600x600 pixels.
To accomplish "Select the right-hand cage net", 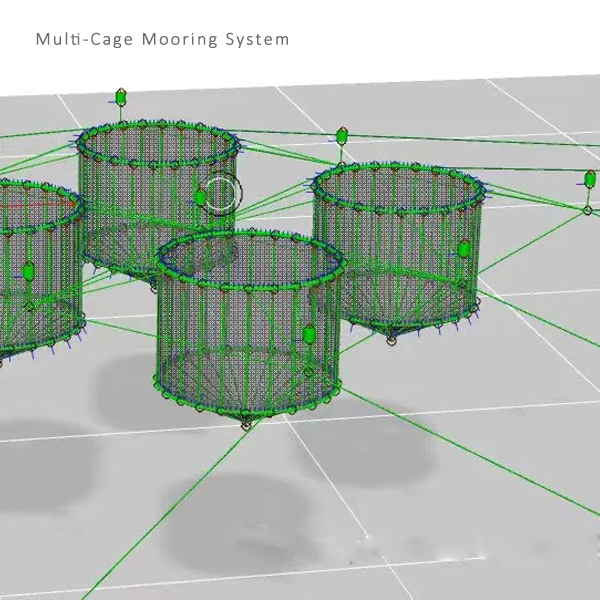I will click(x=400, y=250).
